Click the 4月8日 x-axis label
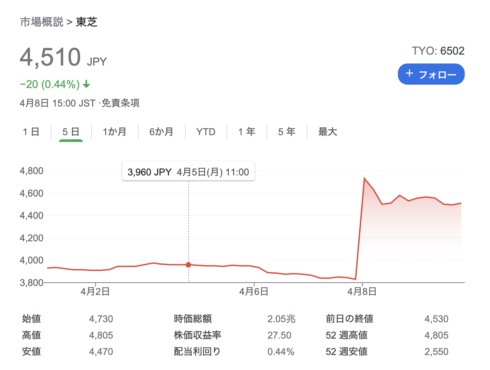 point(362,292)
